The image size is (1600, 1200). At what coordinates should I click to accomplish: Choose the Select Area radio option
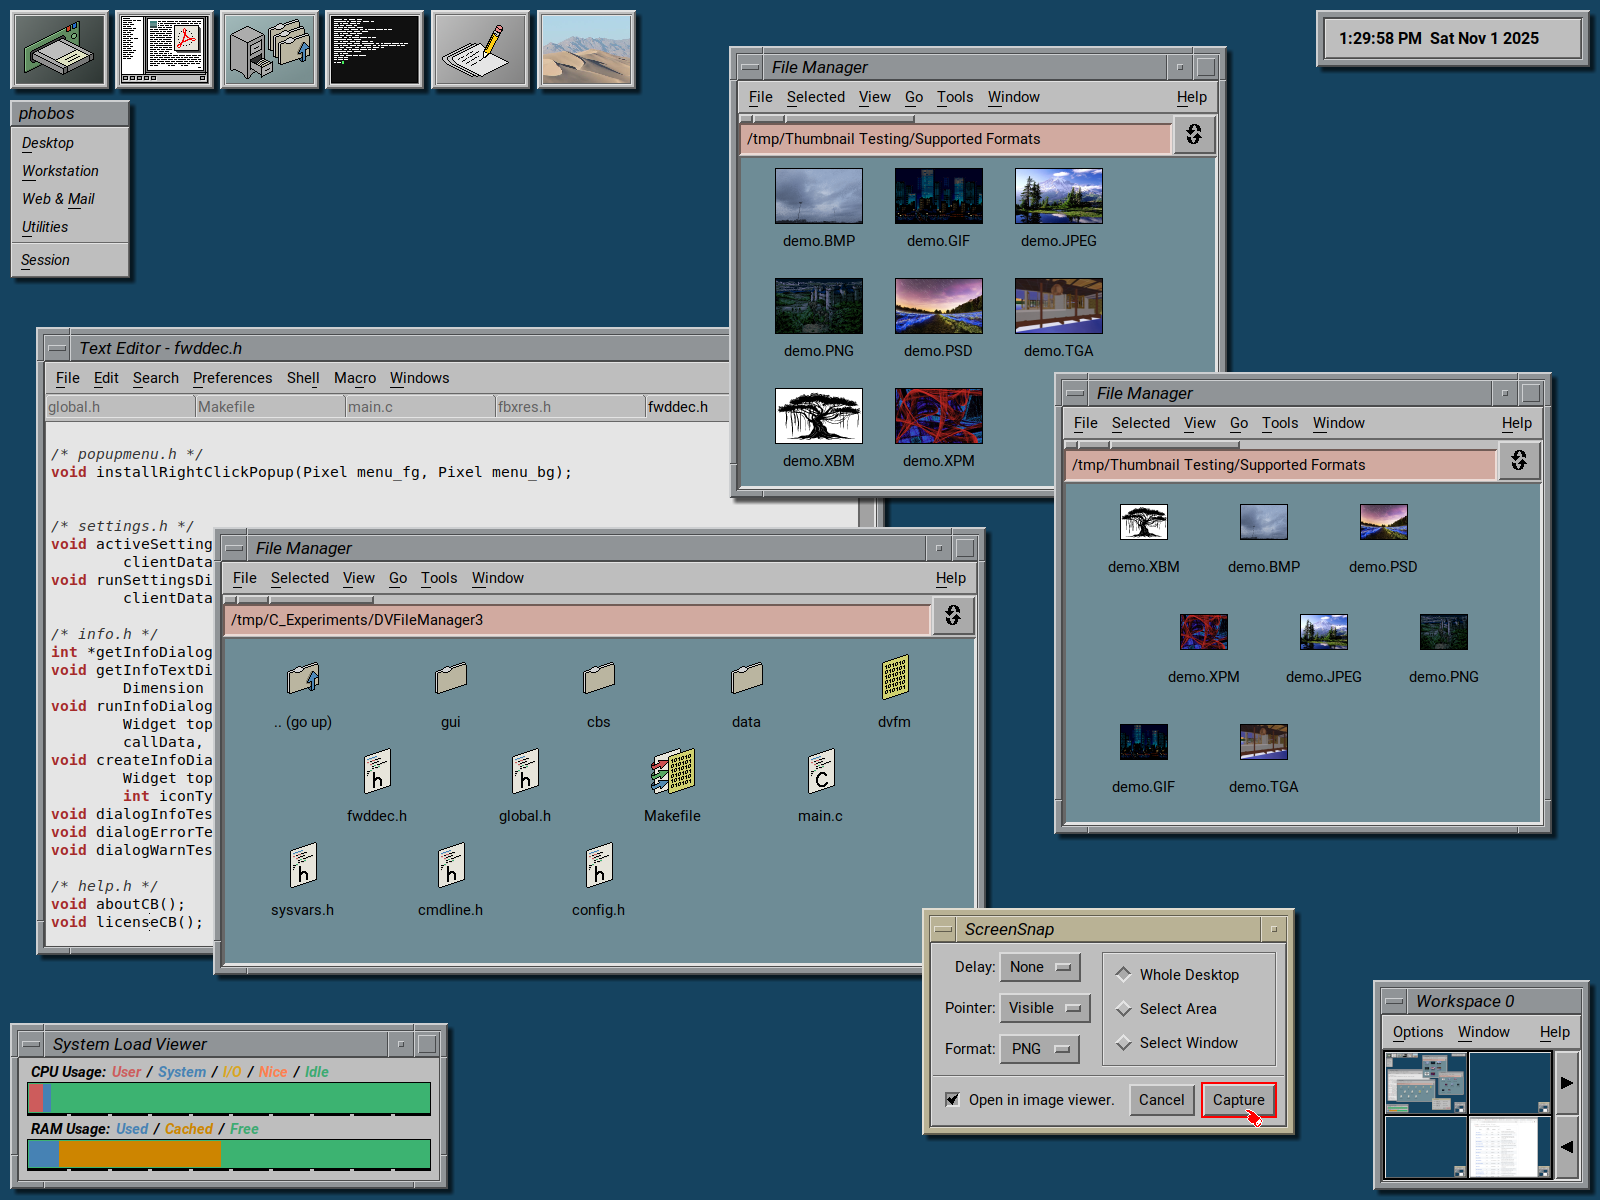[1124, 1009]
